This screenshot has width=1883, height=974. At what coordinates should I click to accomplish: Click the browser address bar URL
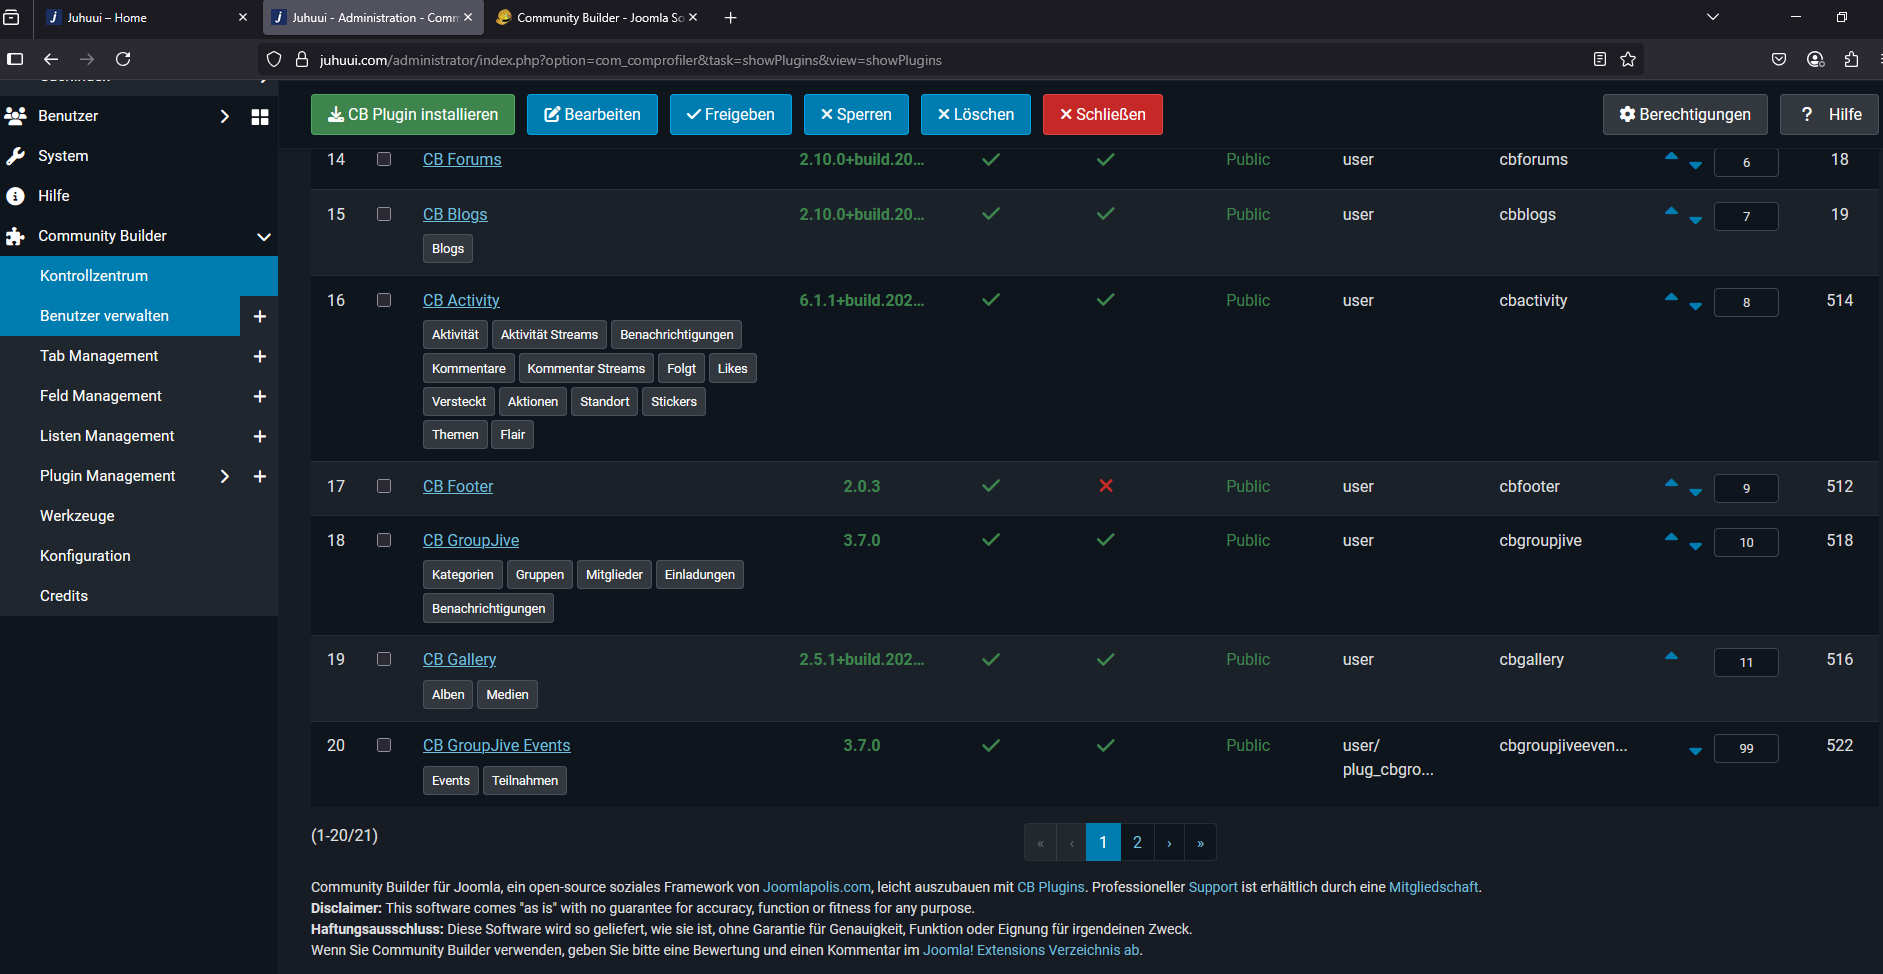point(630,60)
